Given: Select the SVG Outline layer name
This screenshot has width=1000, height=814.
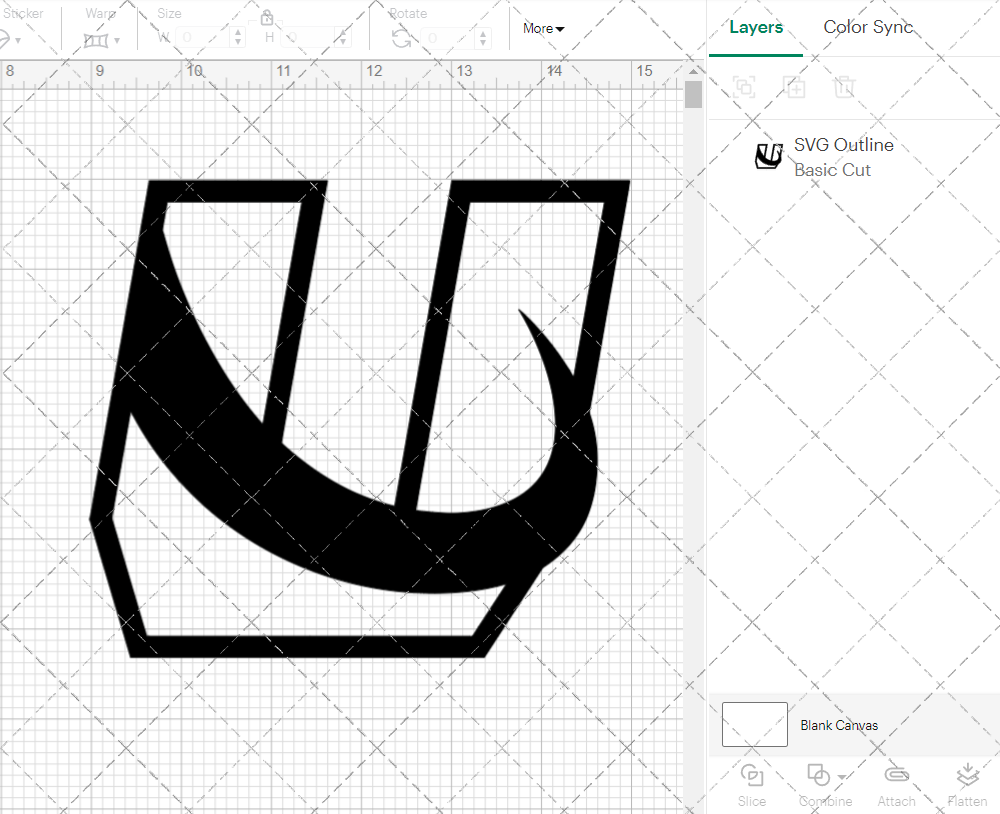Looking at the screenshot, I should point(844,145).
